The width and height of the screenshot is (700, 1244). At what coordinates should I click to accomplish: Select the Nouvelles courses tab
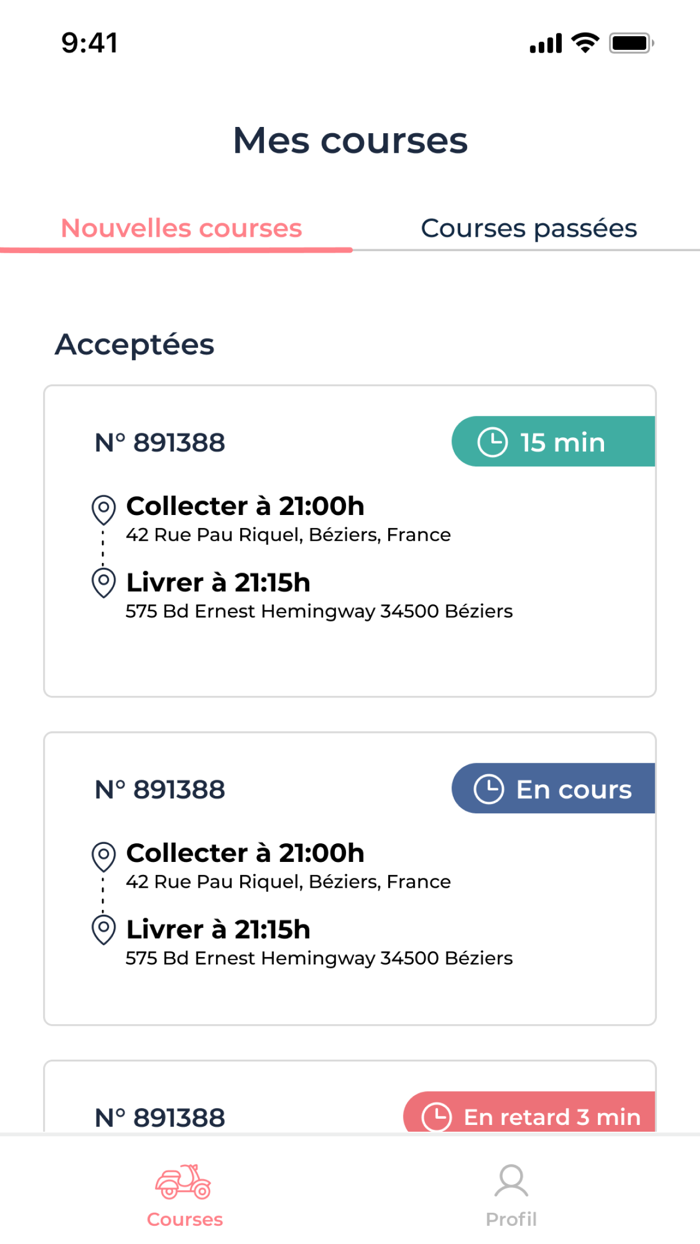coord(180,228)
